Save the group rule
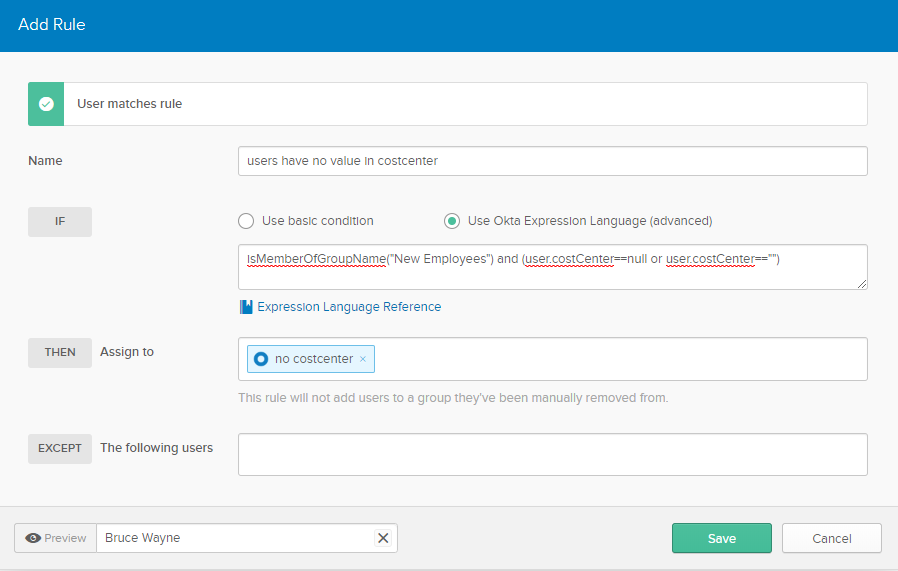Screen dimensions: 898x571 point(721,538)
